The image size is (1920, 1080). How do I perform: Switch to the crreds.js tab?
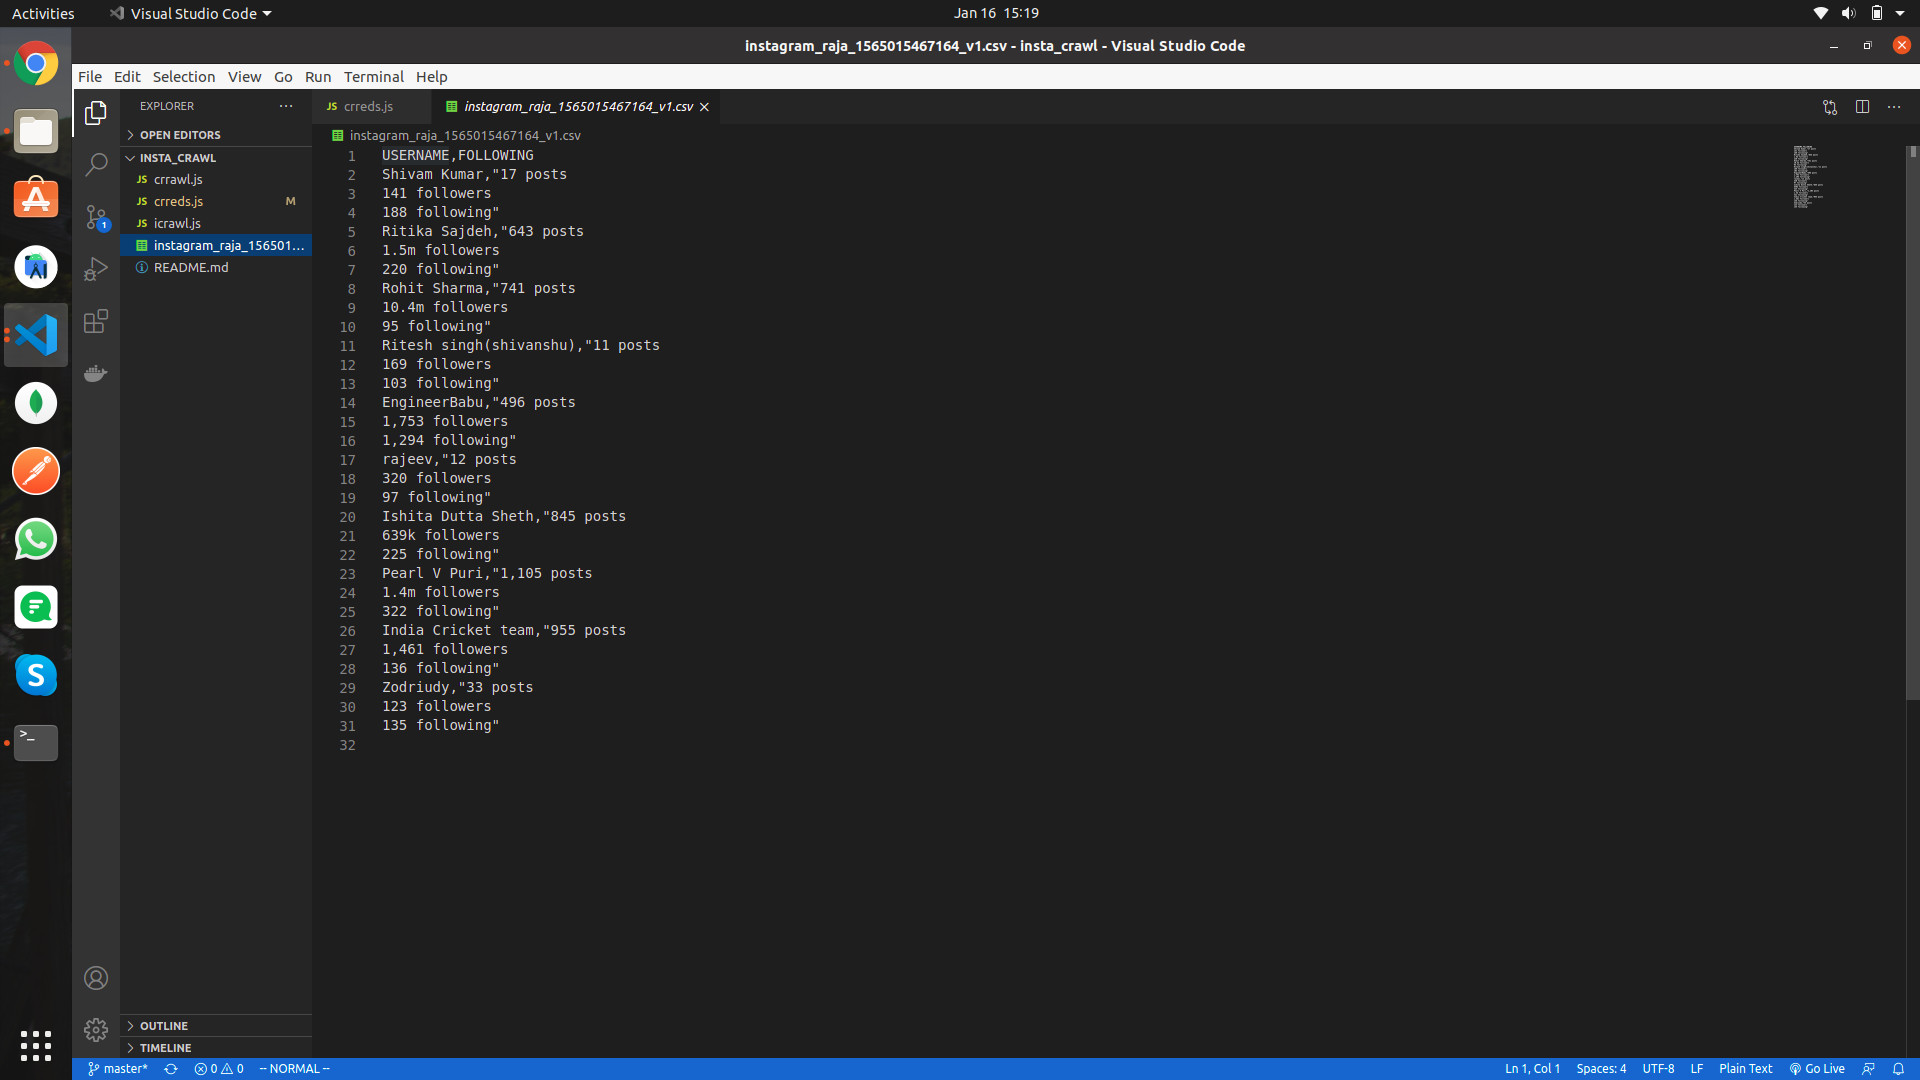tap(368, 107)
